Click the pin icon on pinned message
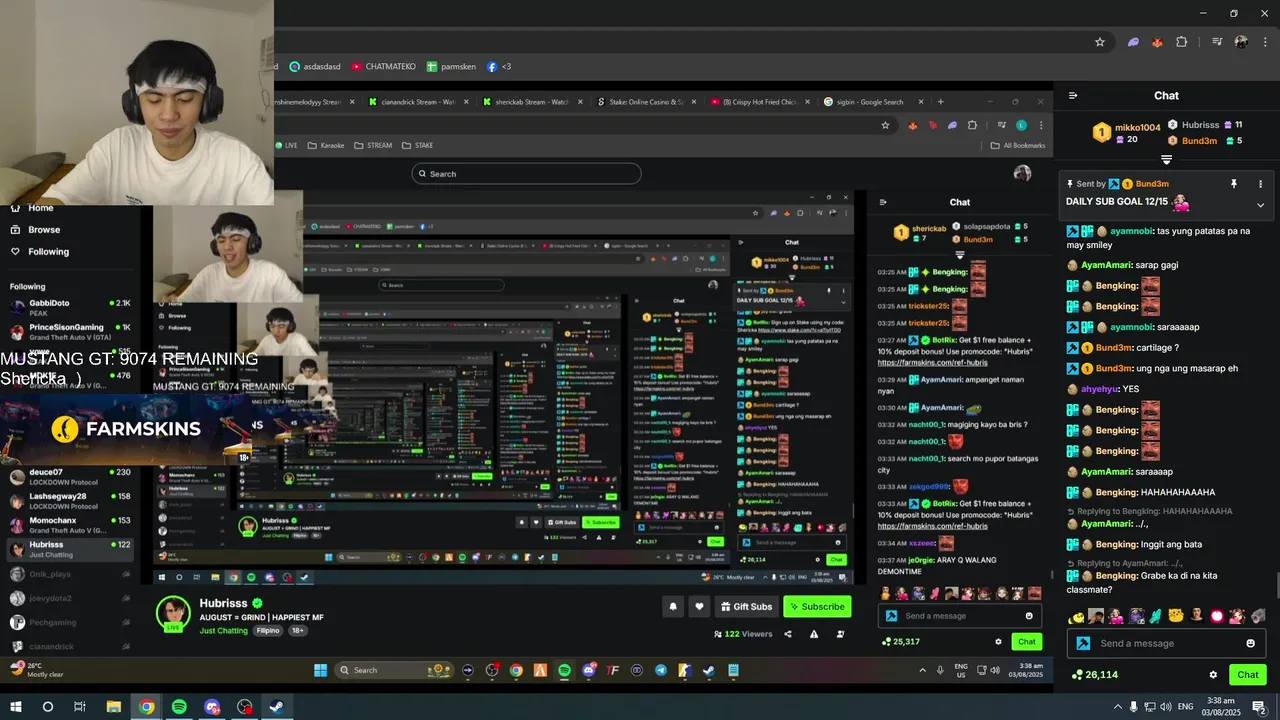 coord(1234,184)
